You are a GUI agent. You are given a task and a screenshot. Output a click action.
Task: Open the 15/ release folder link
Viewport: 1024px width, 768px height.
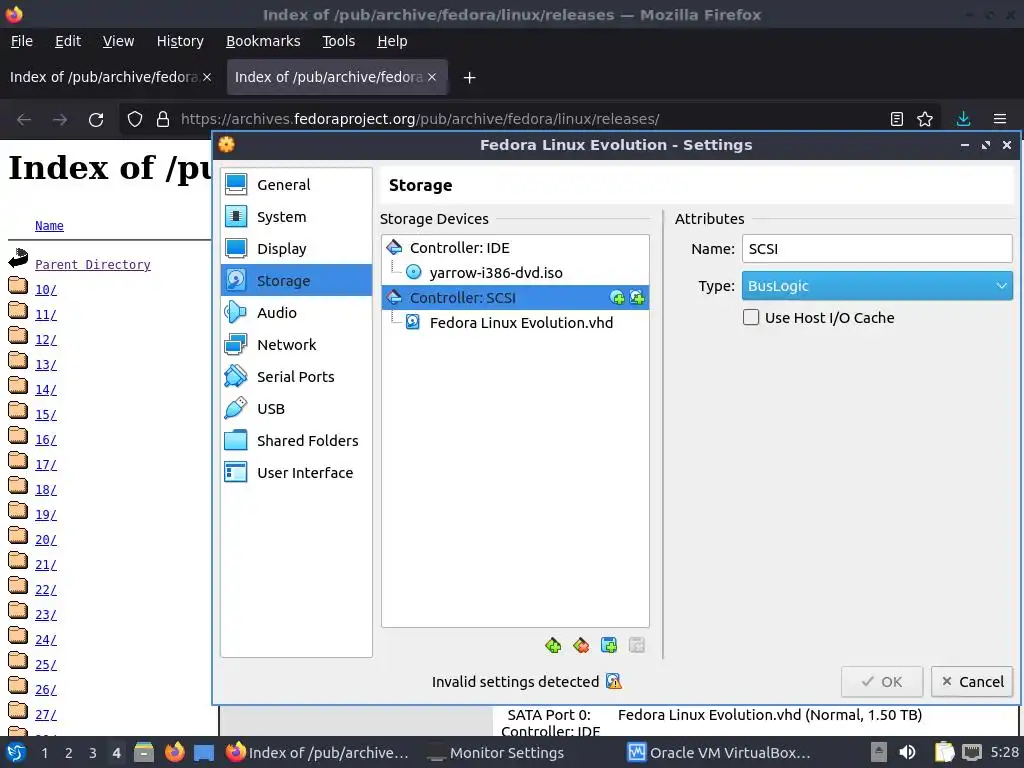(x=46, y=415)
